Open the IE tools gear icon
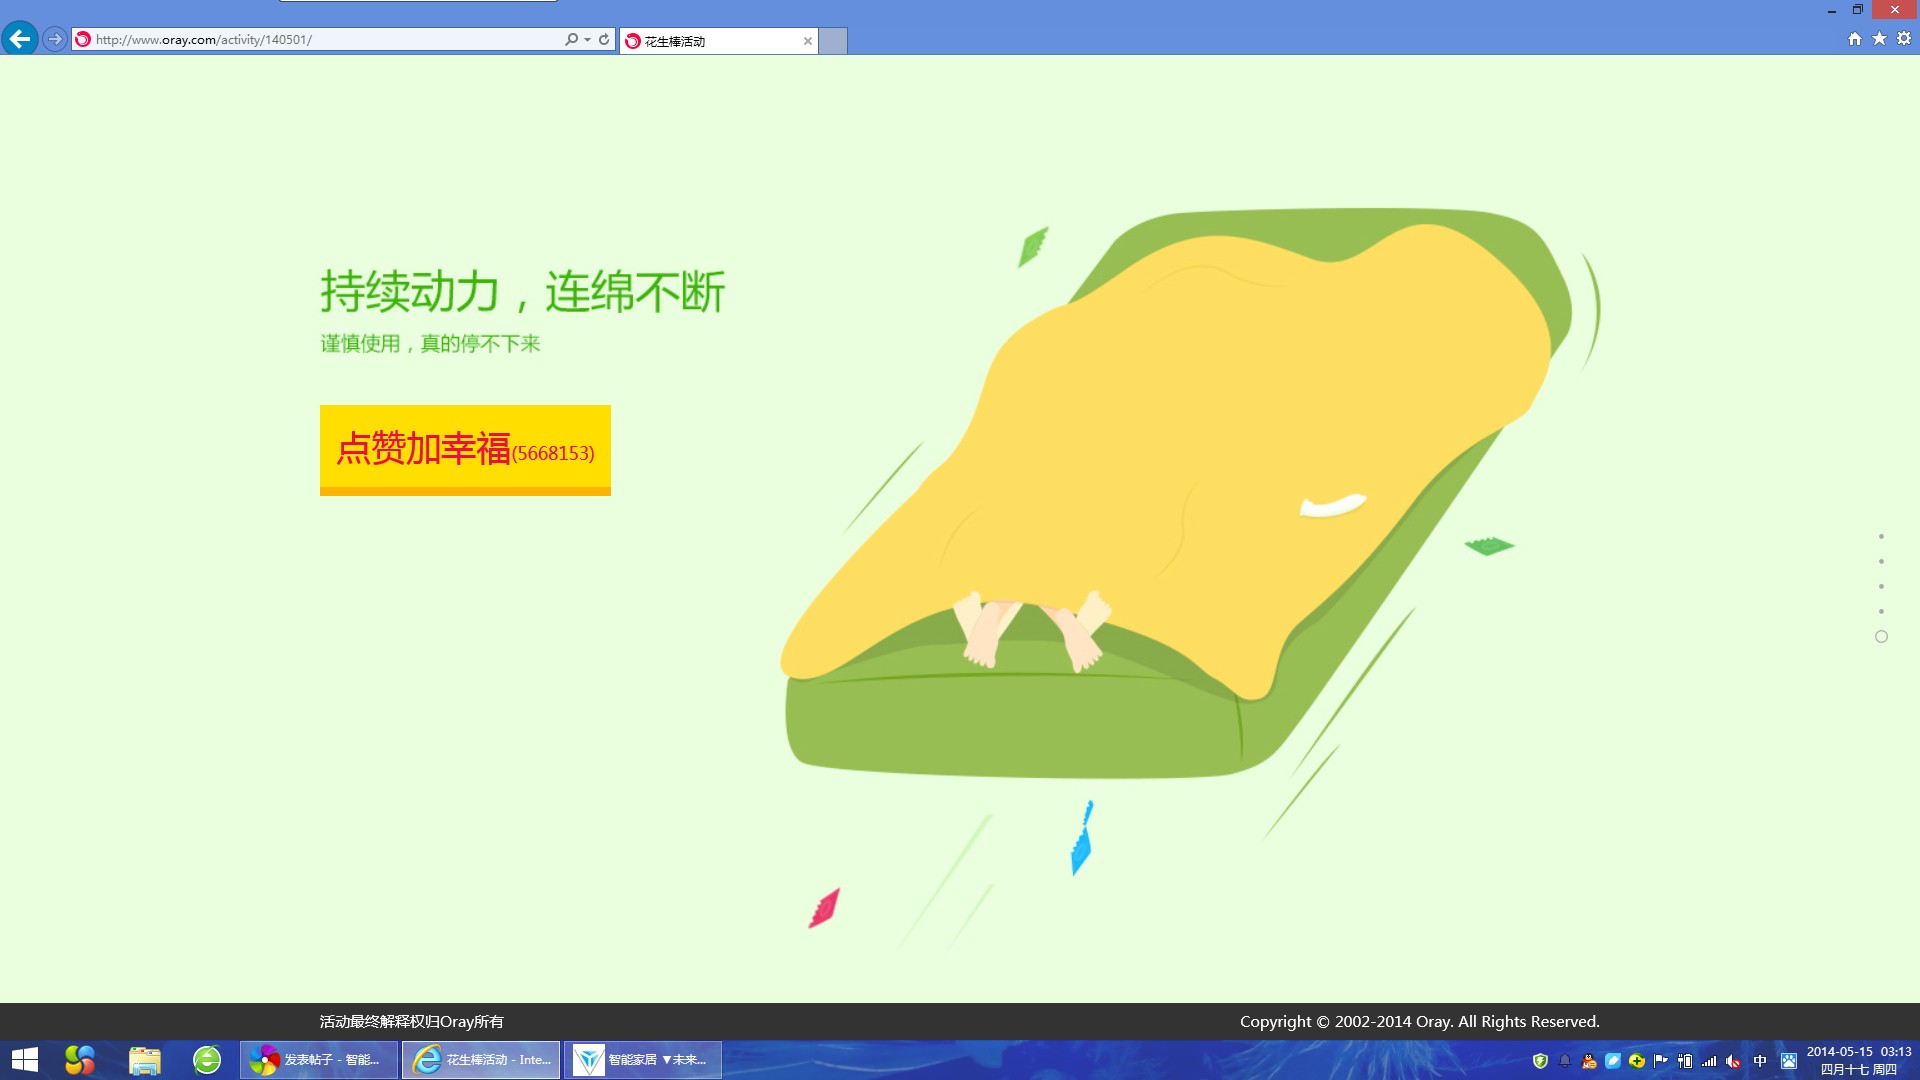Image resolution: width=1920 pixels, height=1080 pixels. 1904,38
